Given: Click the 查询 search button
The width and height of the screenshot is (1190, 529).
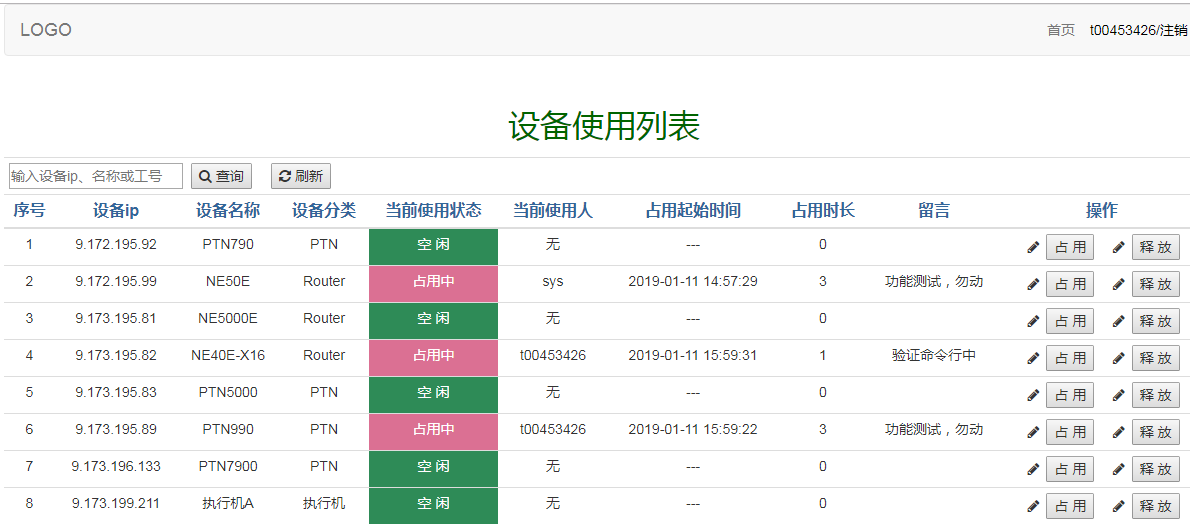Looking at the screenshot, I should [221, 176].
